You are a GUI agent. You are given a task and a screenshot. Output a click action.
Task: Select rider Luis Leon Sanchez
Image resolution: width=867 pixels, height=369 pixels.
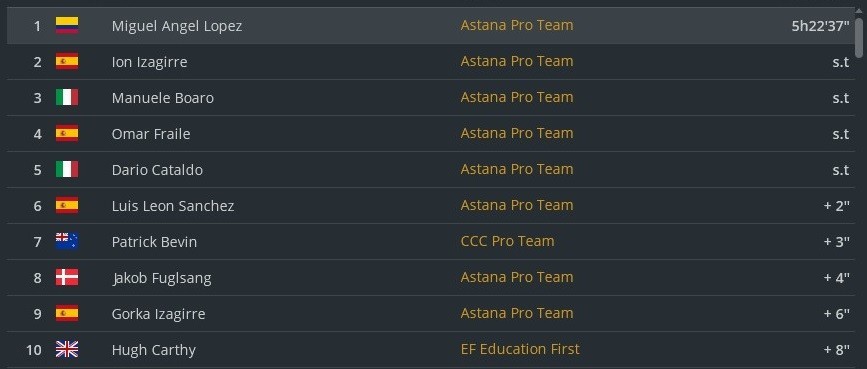click(x=173, y=206)
